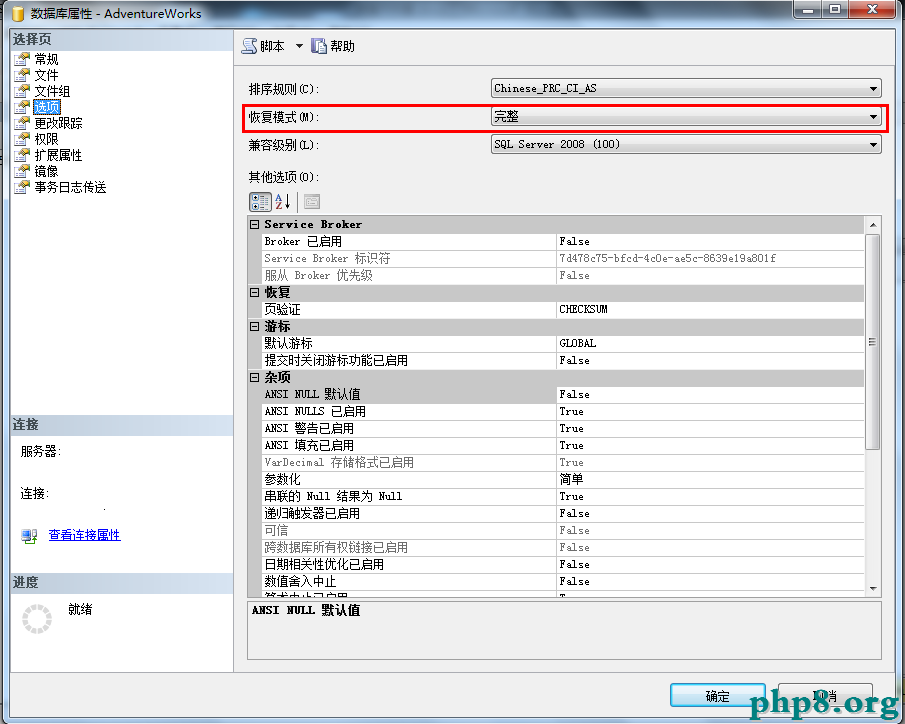Click the 权限 page icon
The image size is (905, 724).
22,139
